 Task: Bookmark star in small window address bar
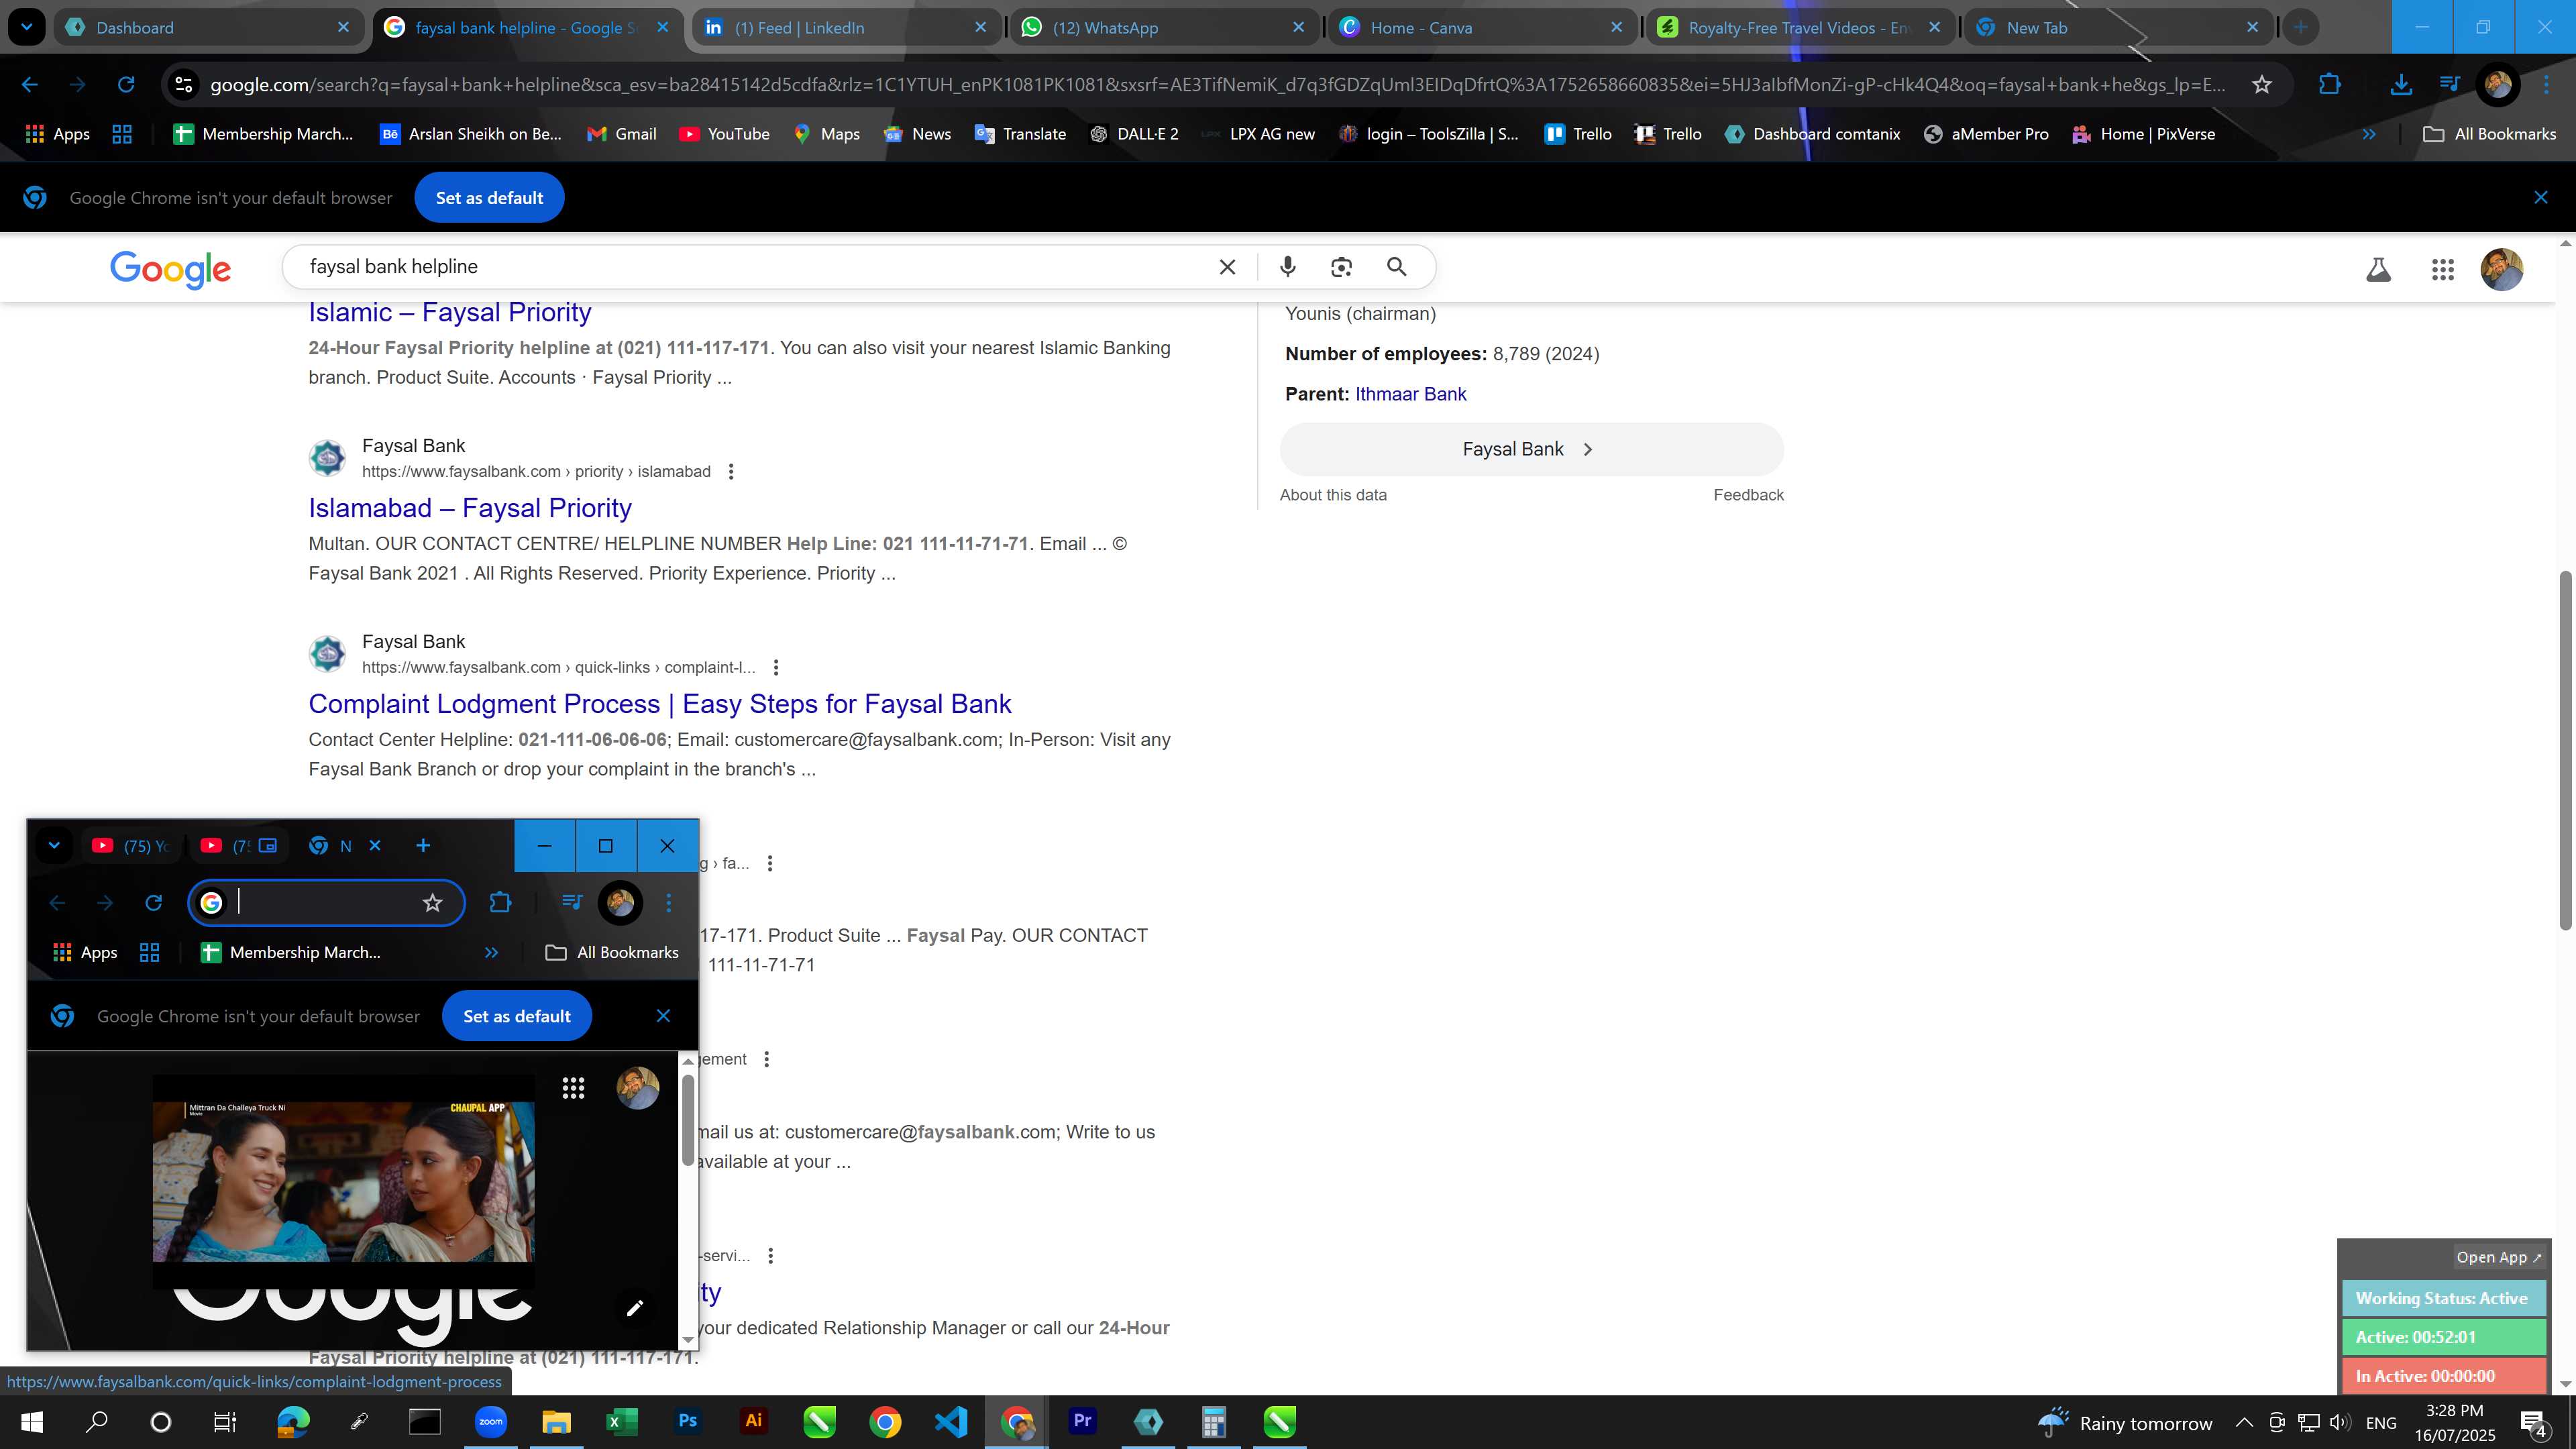coord(432,903)
